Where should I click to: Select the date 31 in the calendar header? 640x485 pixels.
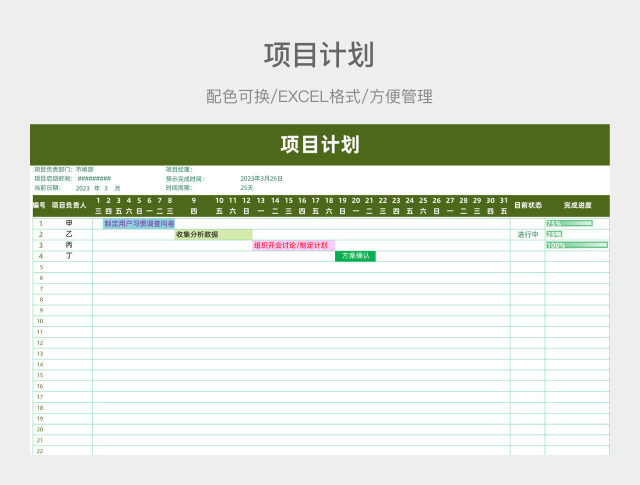[504, 200]
